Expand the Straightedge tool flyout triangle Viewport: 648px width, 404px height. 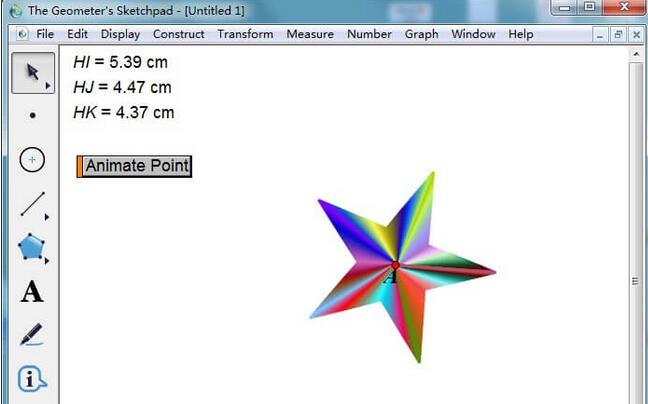coord(48,217)
